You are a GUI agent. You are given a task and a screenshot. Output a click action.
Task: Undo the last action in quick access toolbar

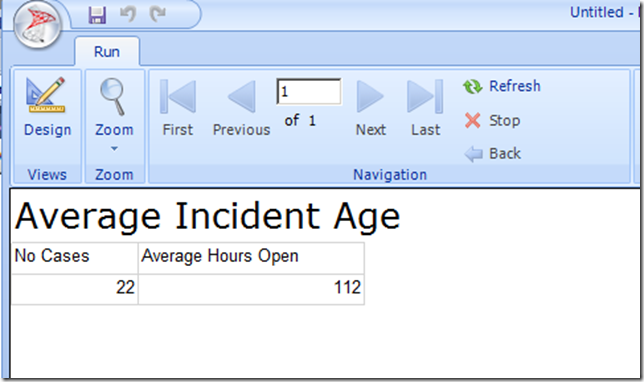tap(128, 14)
